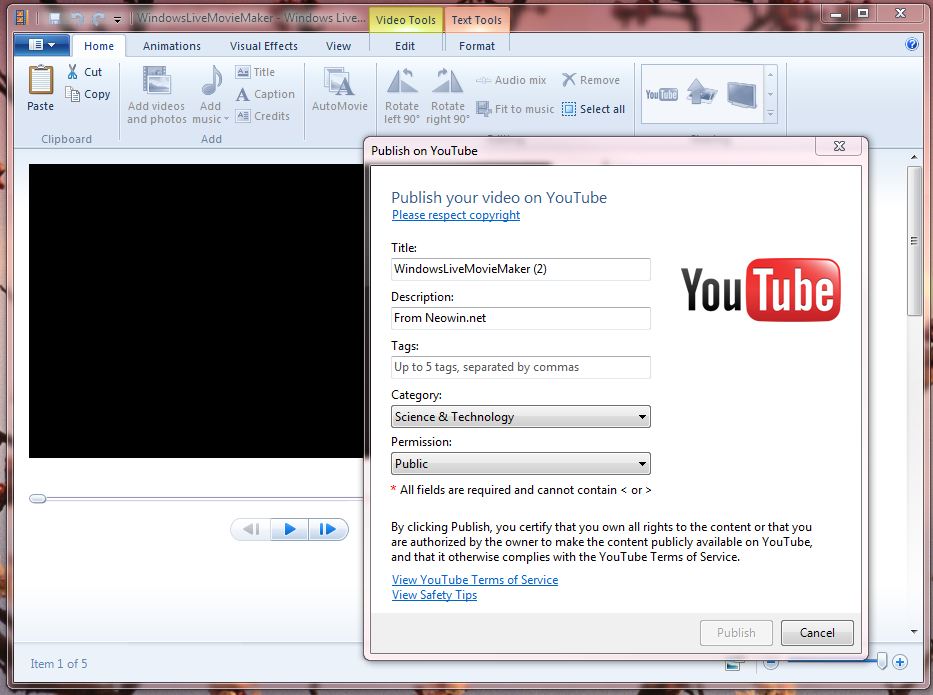Open View YouTube Terms of Service link
The image size is (933, 695).
pos(475,580)
